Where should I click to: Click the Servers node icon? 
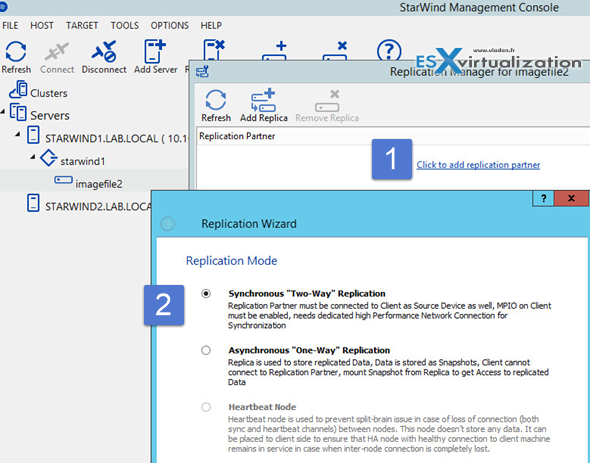pyautogui.click(x=18, y=112)
